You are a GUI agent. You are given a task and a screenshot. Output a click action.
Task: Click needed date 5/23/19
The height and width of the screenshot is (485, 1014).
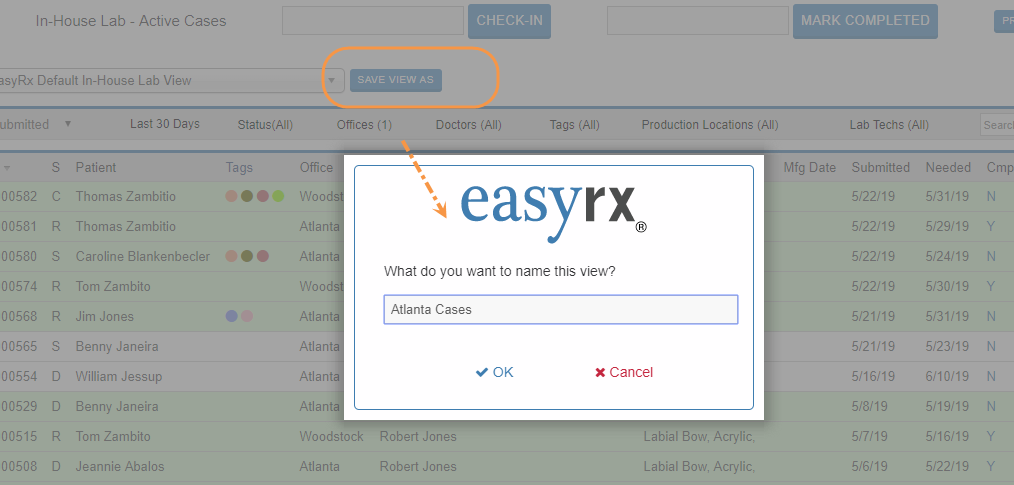(x=947, y=347)
